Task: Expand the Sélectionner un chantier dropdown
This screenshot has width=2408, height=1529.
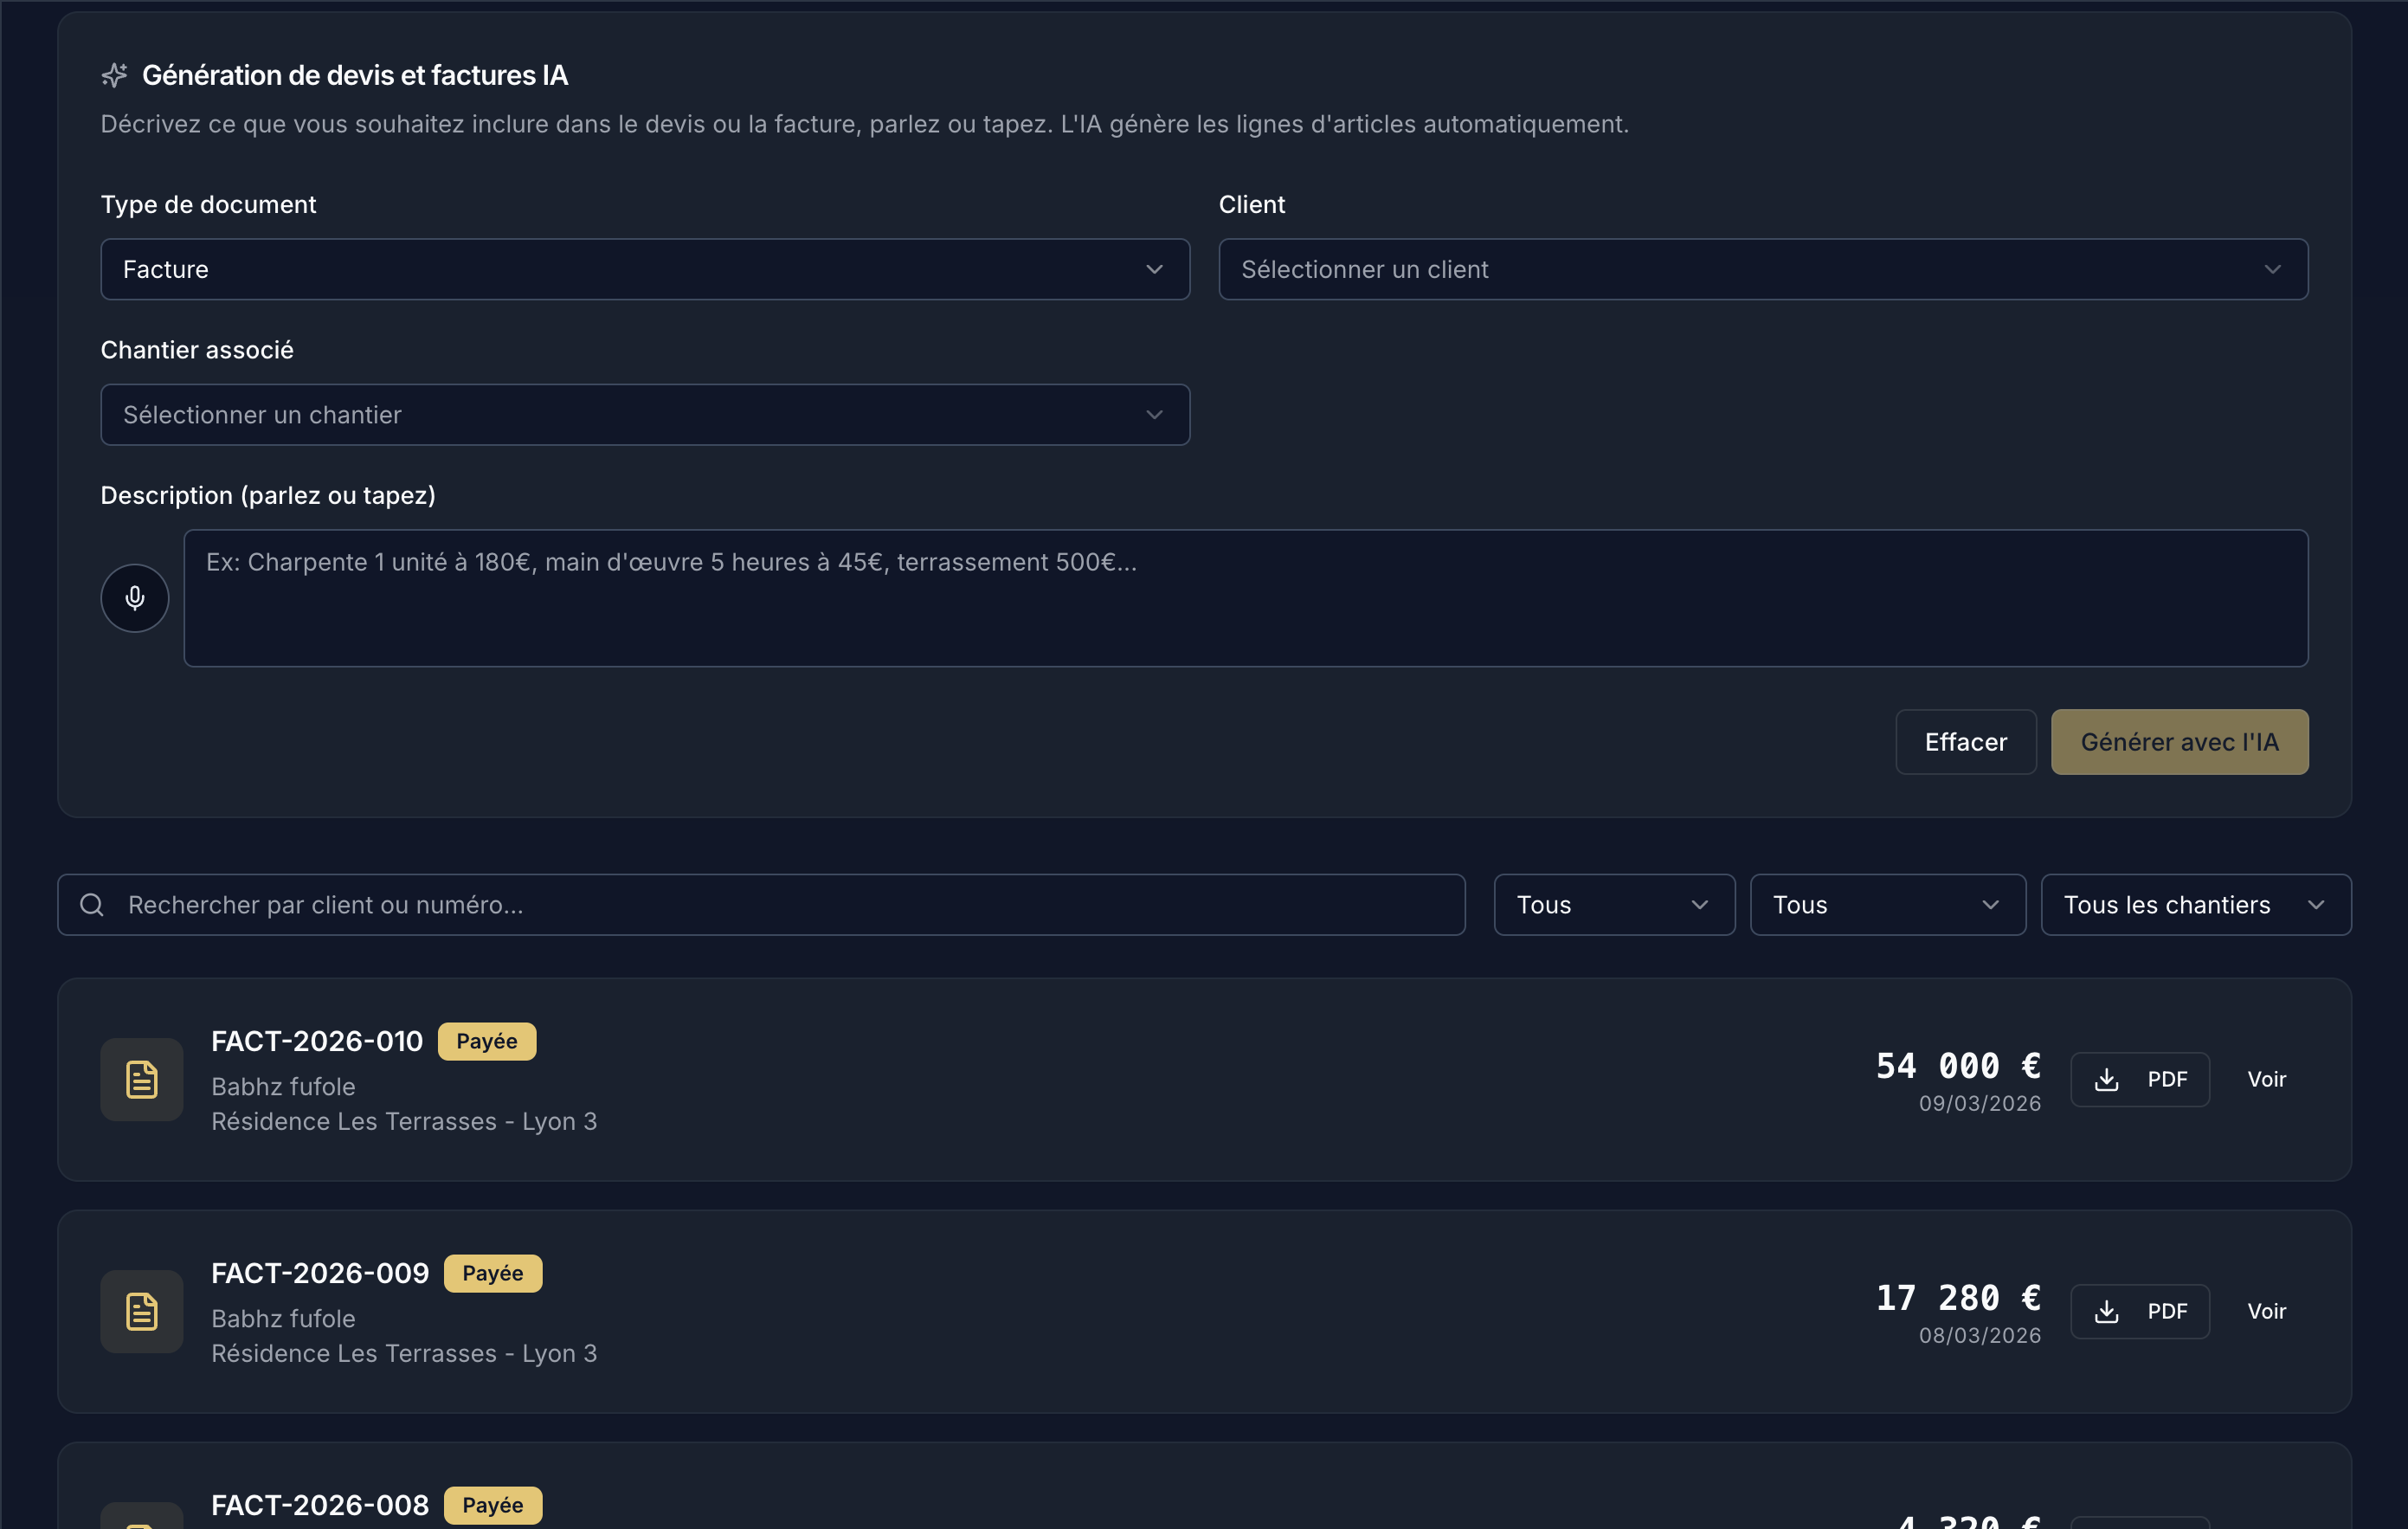Action: (x=644, y=415)
